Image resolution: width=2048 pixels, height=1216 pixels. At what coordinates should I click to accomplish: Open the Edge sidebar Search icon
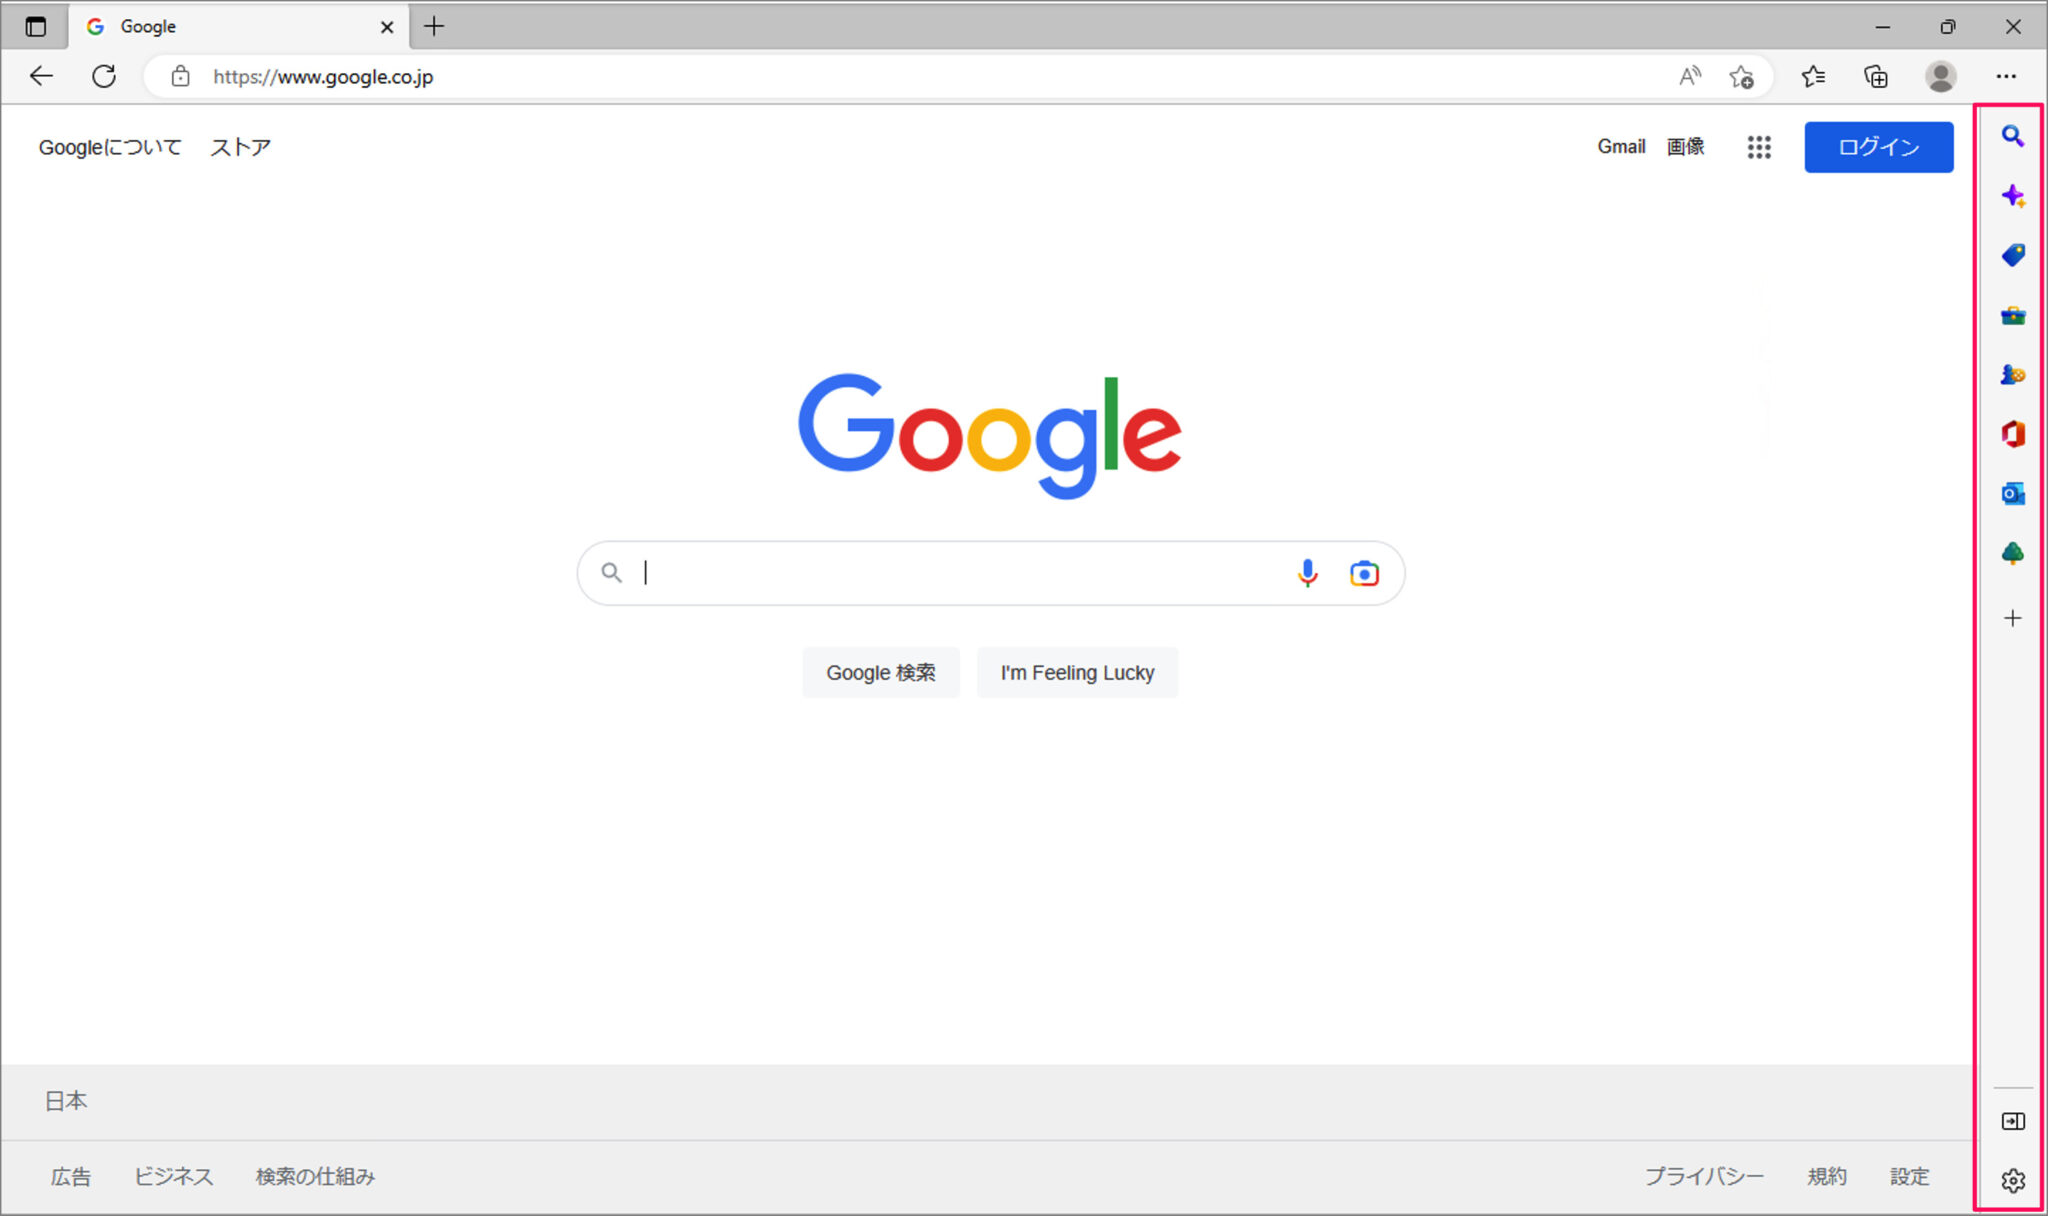[2012, 136]
